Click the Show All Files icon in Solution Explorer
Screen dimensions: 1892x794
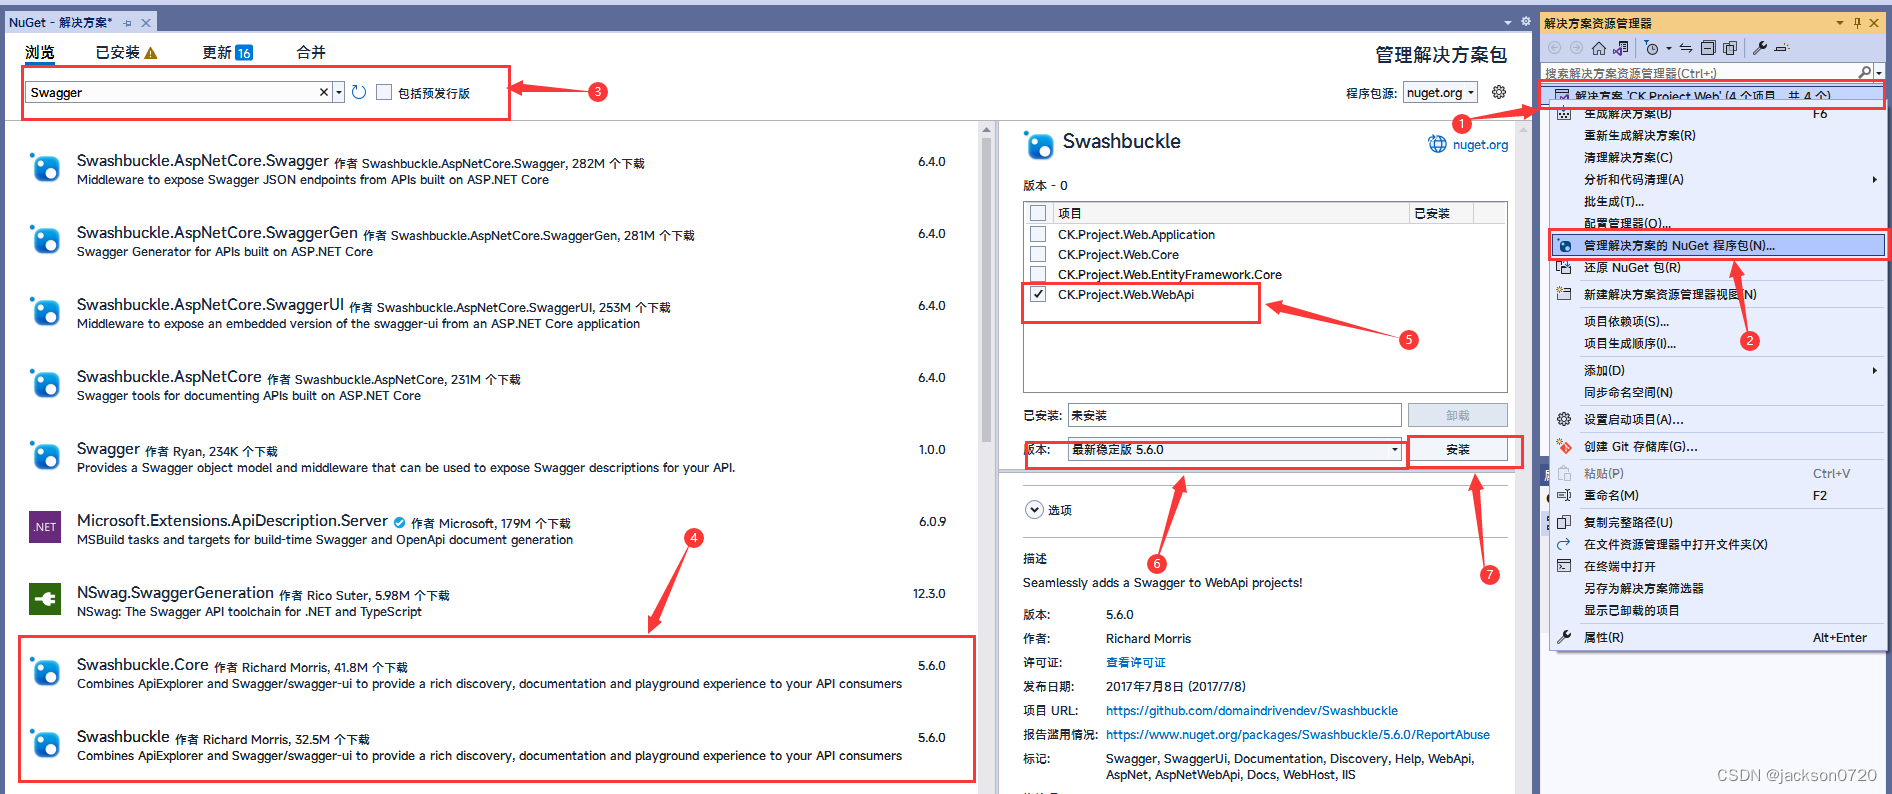(x=1730, y=48)
